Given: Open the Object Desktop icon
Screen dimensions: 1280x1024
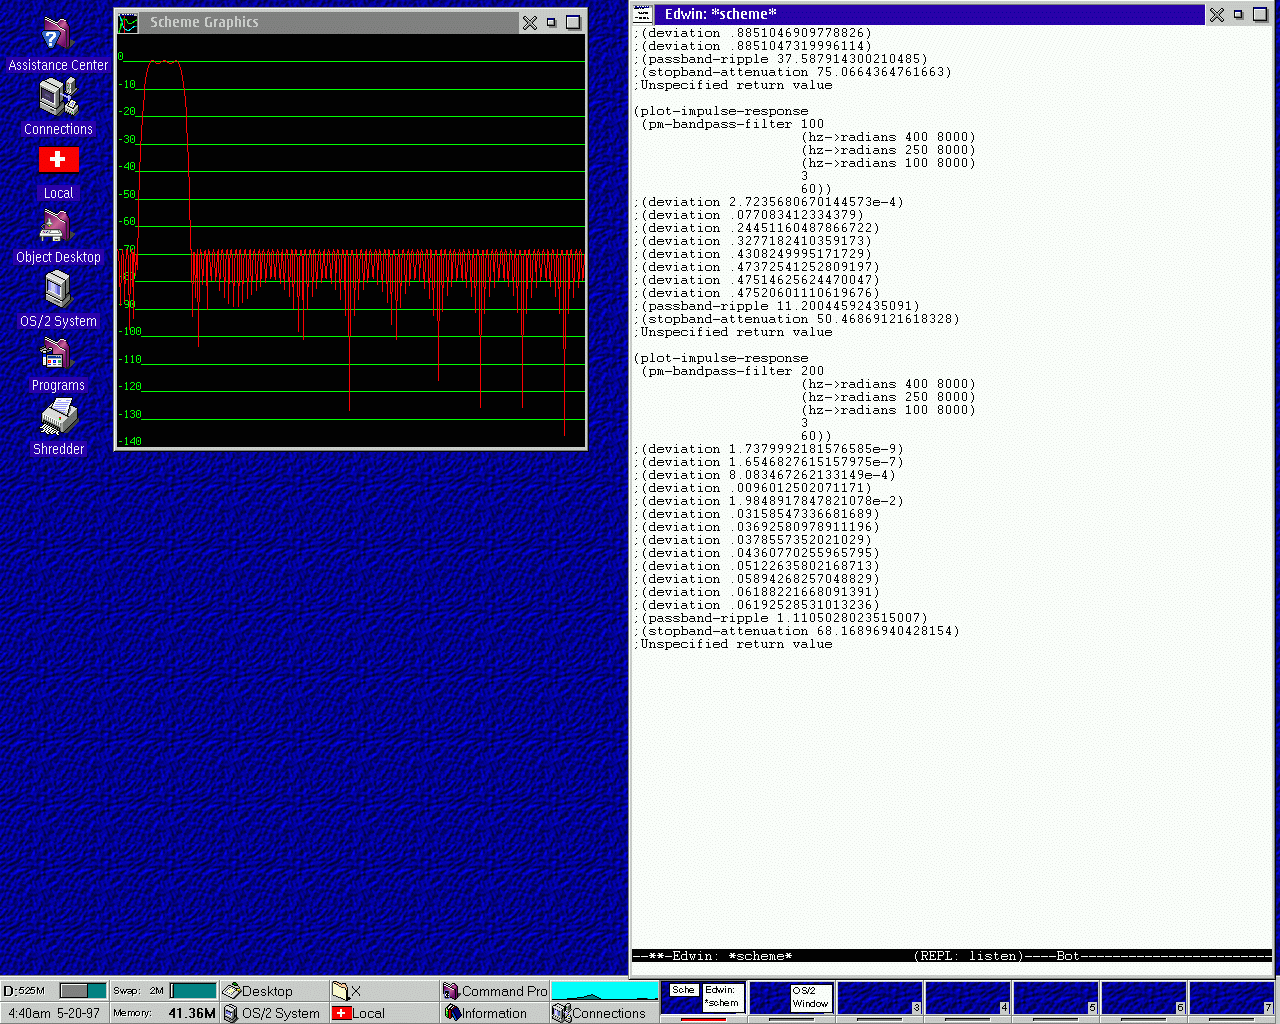Looking at the screenshot, I should 58,227.
